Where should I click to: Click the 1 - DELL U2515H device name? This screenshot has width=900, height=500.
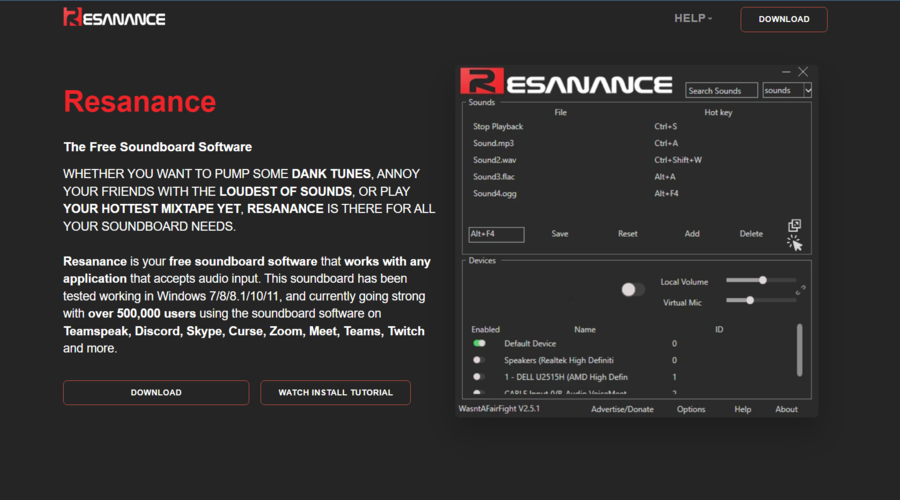[565, 377]
